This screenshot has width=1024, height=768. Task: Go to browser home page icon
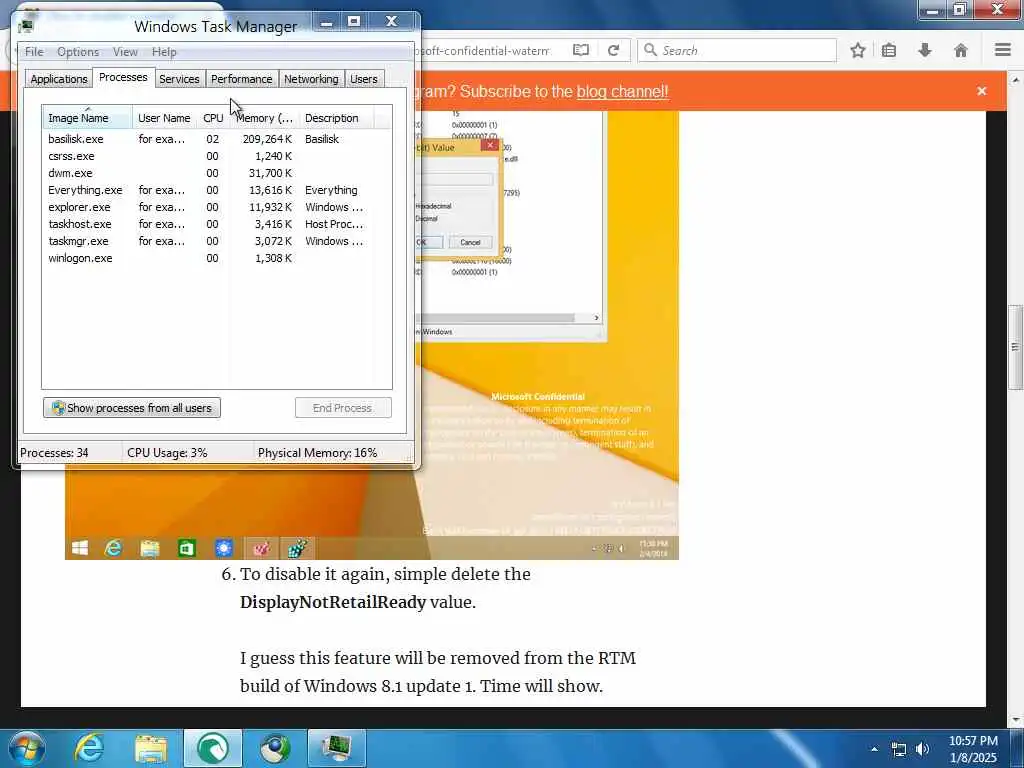coord(961,50)
